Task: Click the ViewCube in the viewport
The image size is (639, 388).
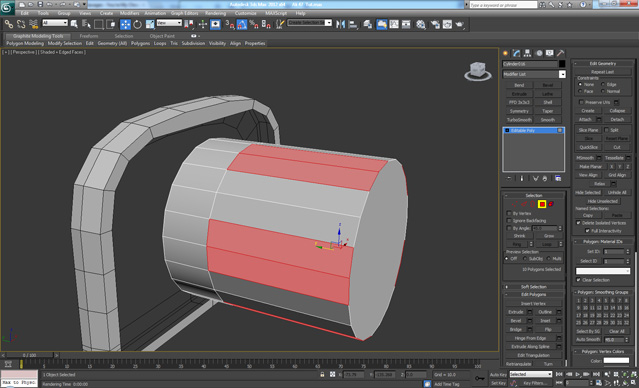Action: [x=477, y=71]
